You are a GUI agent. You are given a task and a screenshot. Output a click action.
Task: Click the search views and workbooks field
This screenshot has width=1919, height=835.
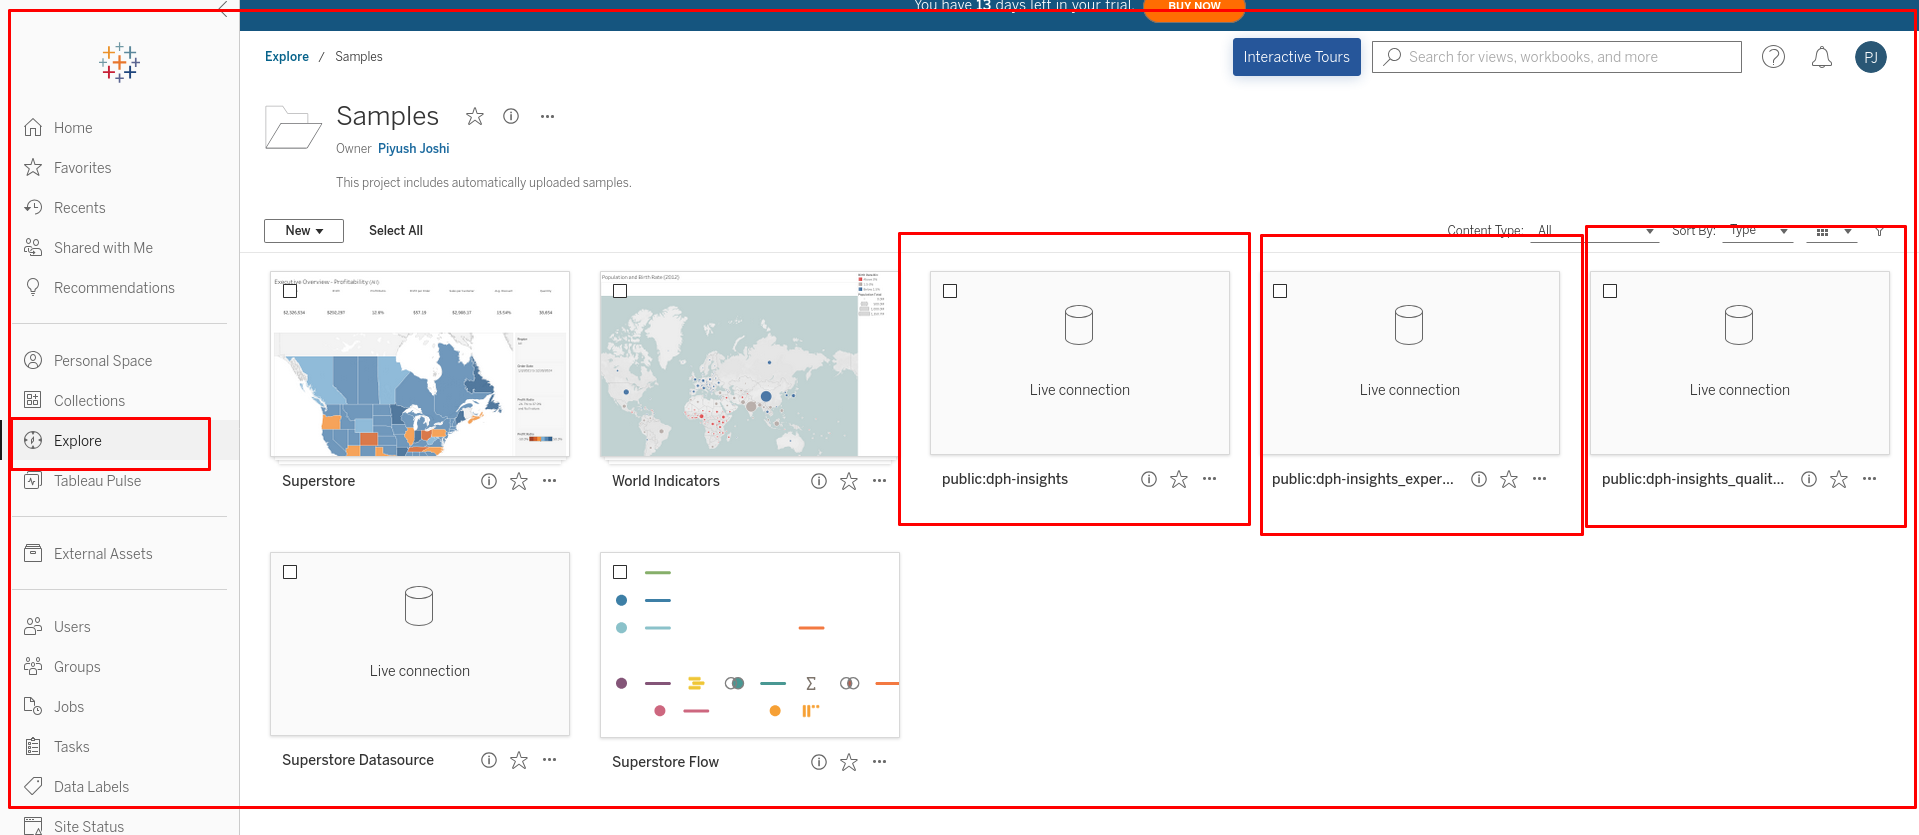[x=1556, y=57]
